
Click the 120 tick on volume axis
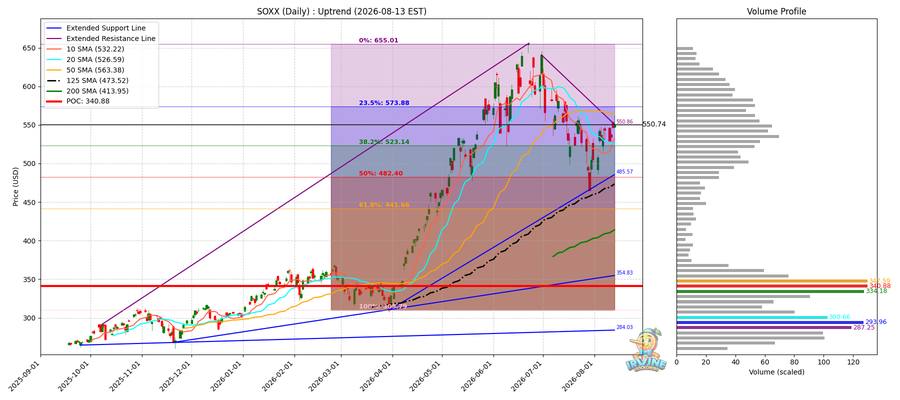[x=854, y=362]
